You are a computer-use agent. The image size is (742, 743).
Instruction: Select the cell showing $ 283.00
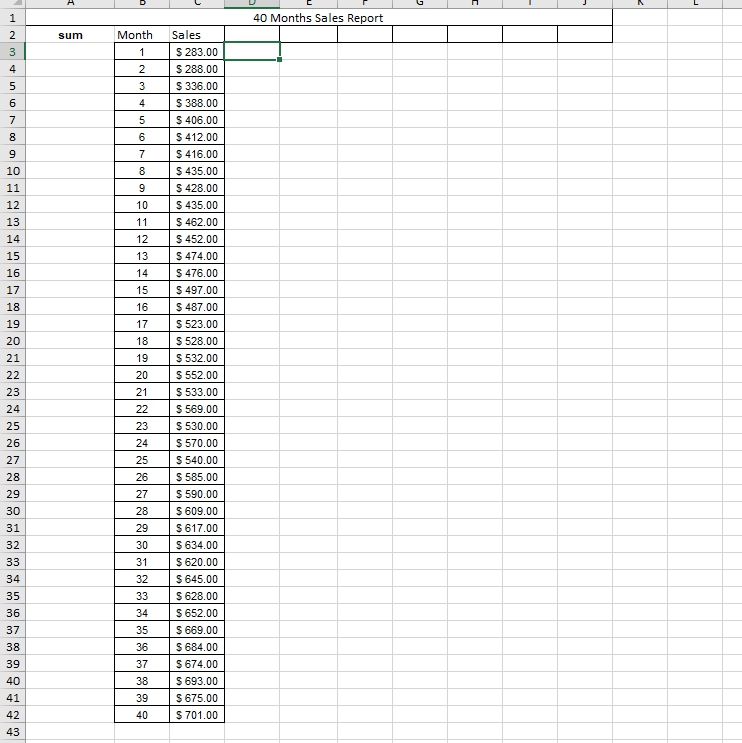click(197, 52)
